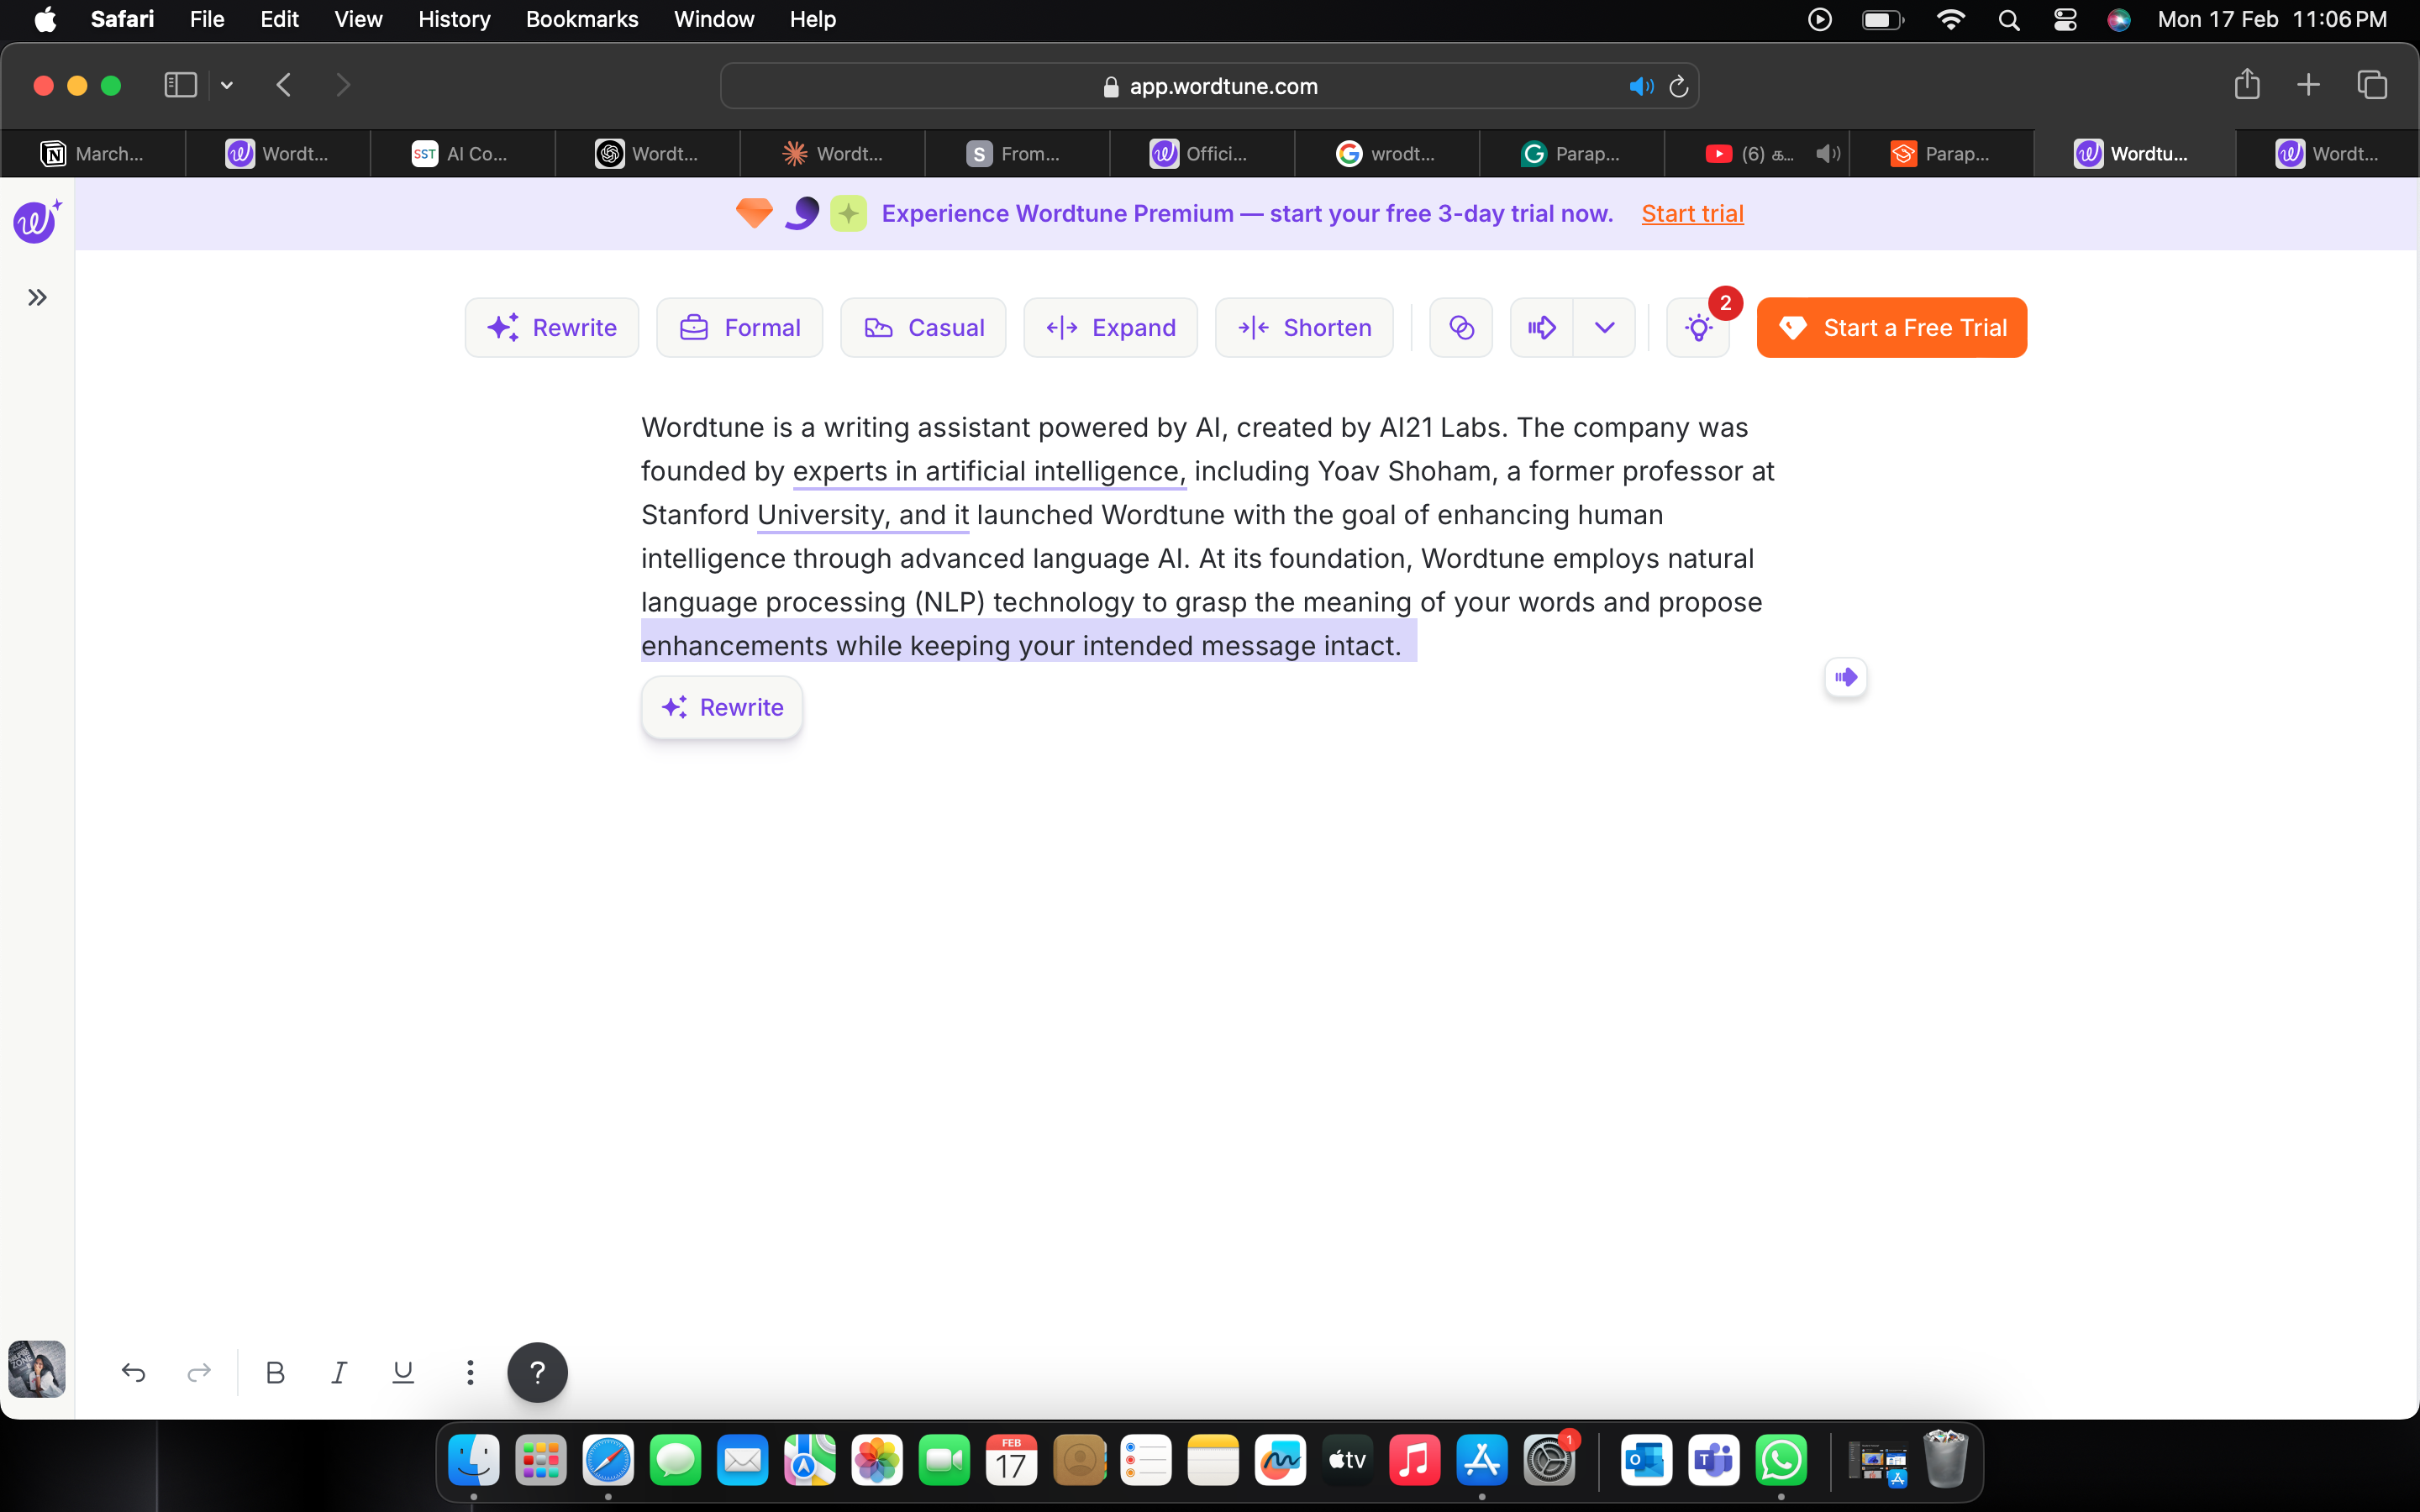This screenshot has height=1512, width=2420.
Task: Open the tab group dropdown chevron
Action: [227, 85]
